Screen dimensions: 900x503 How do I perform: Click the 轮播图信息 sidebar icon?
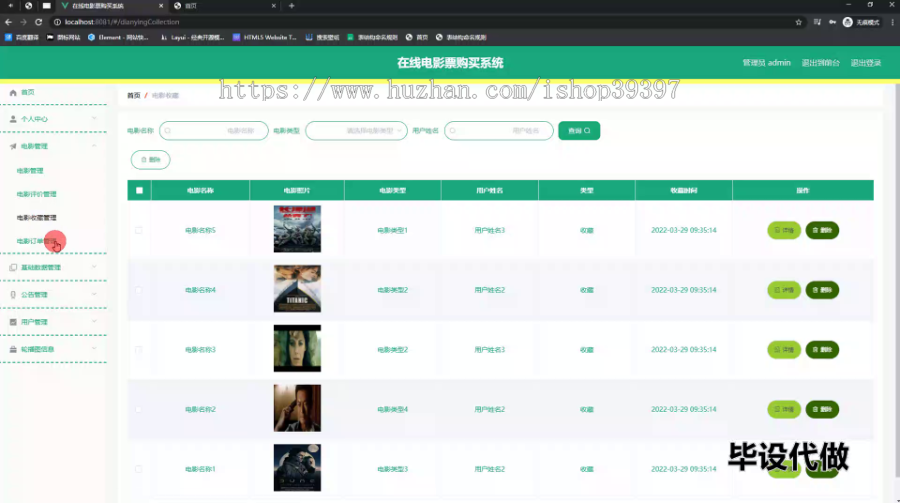(13, 349)
